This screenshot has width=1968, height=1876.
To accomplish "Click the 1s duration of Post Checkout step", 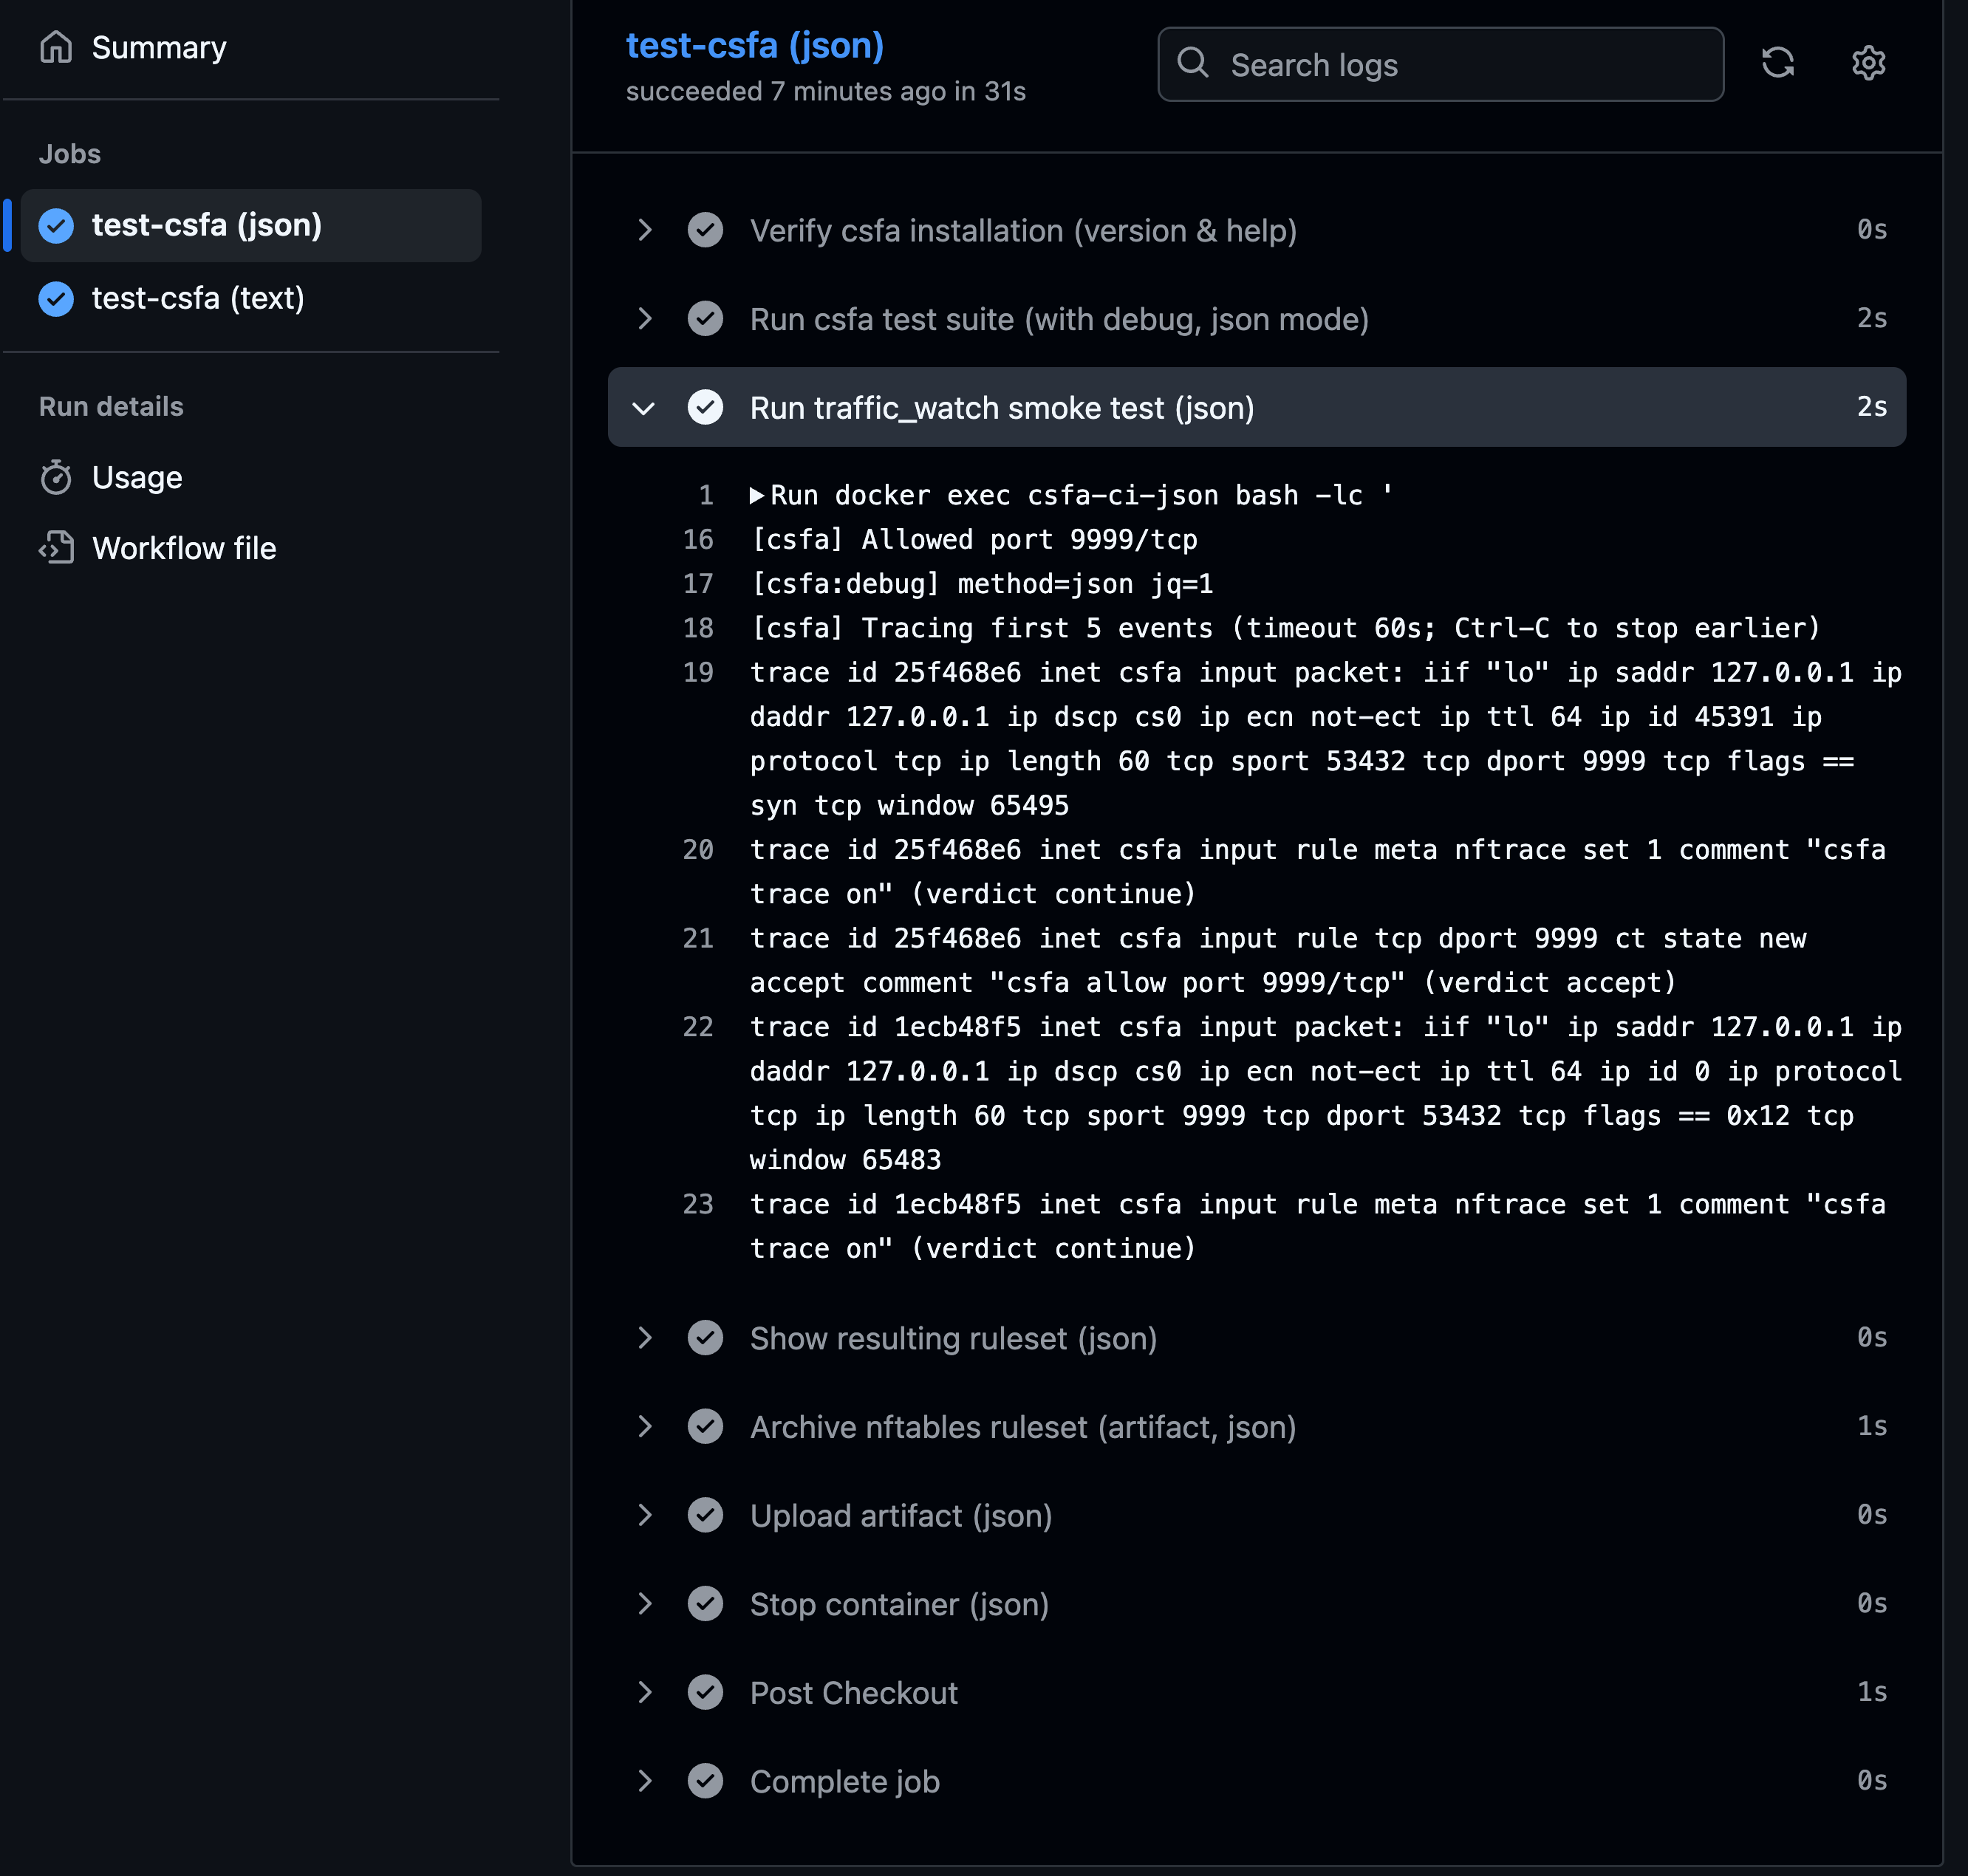I will pyautogui.click(x=1872, y=1692).
